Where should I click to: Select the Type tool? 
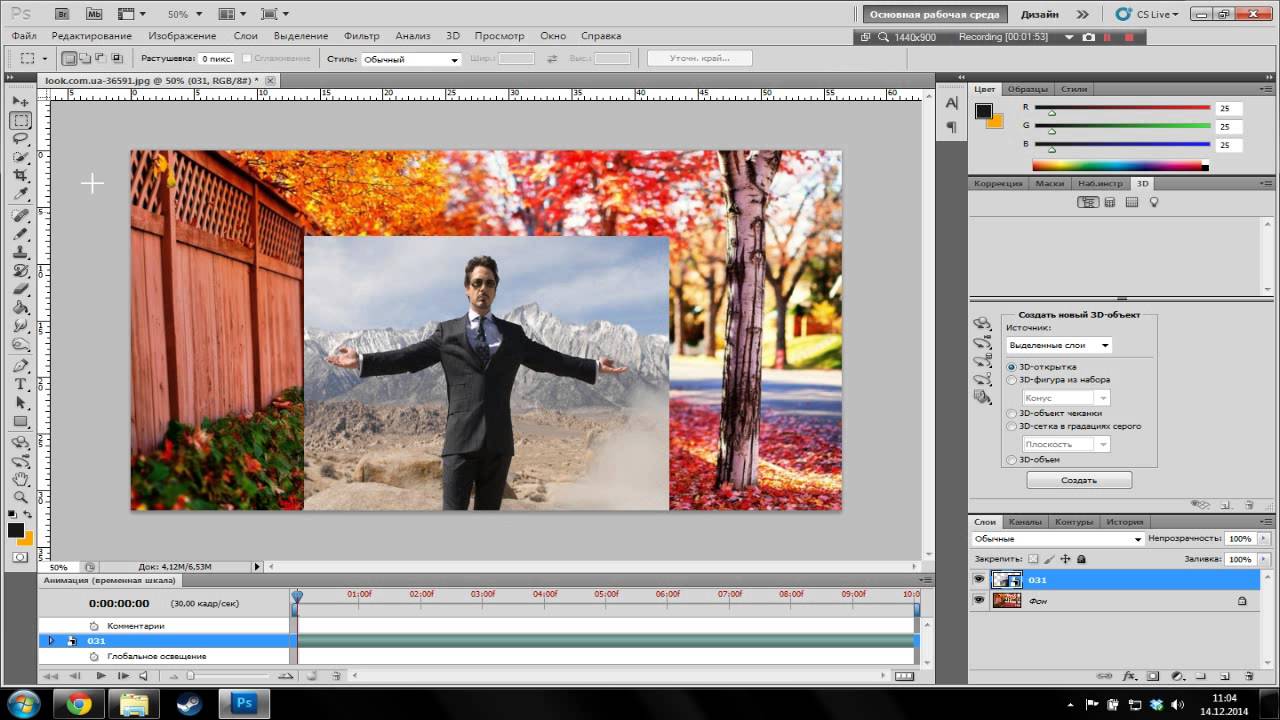pos(20,384)
